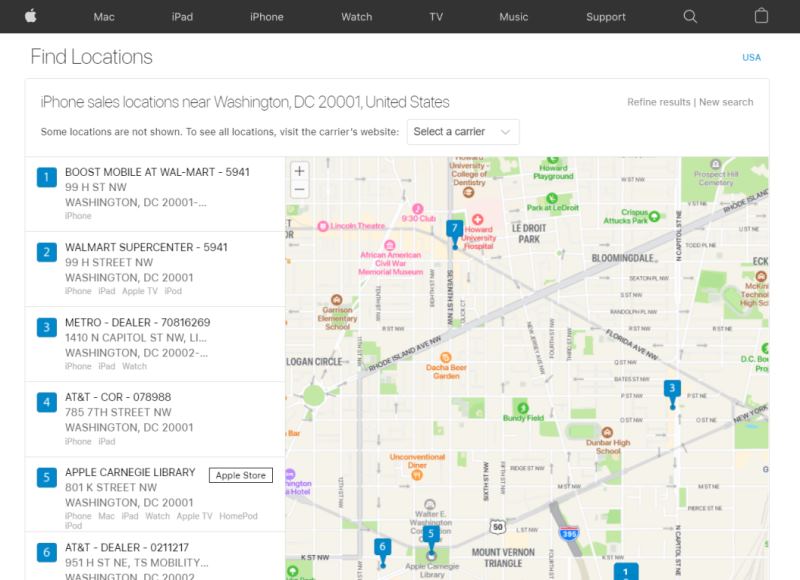This screenshot has width=800, height=580.
Task: Click Park at LeDroit map marker
Action: point(552,198)
